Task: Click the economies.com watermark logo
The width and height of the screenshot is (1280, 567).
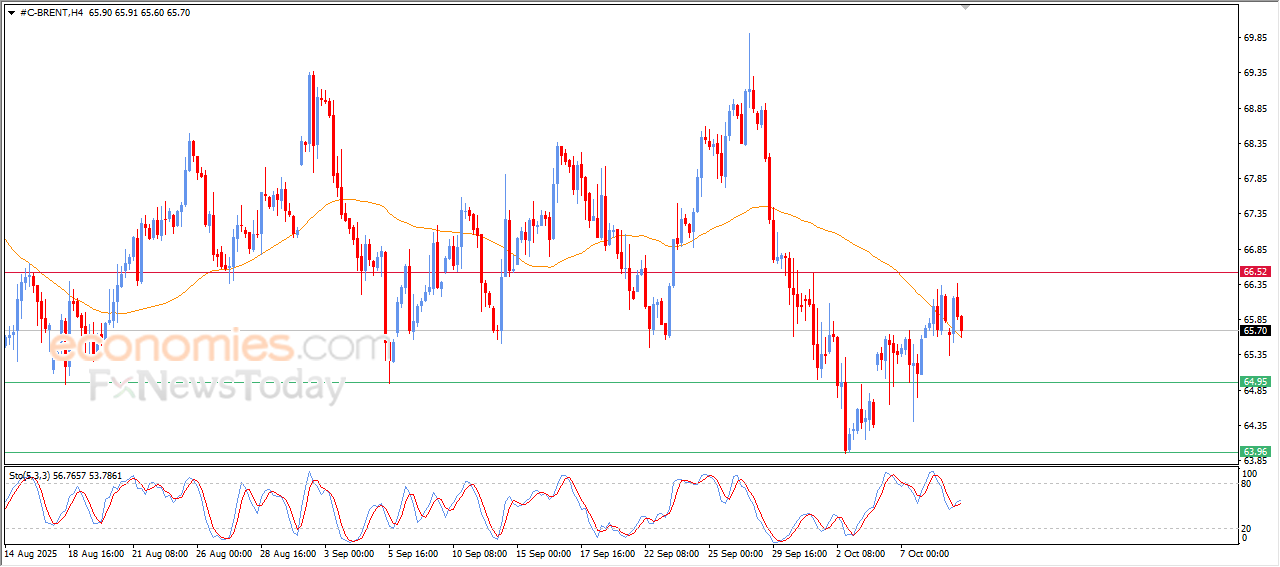Action: [x=216, y=347]
